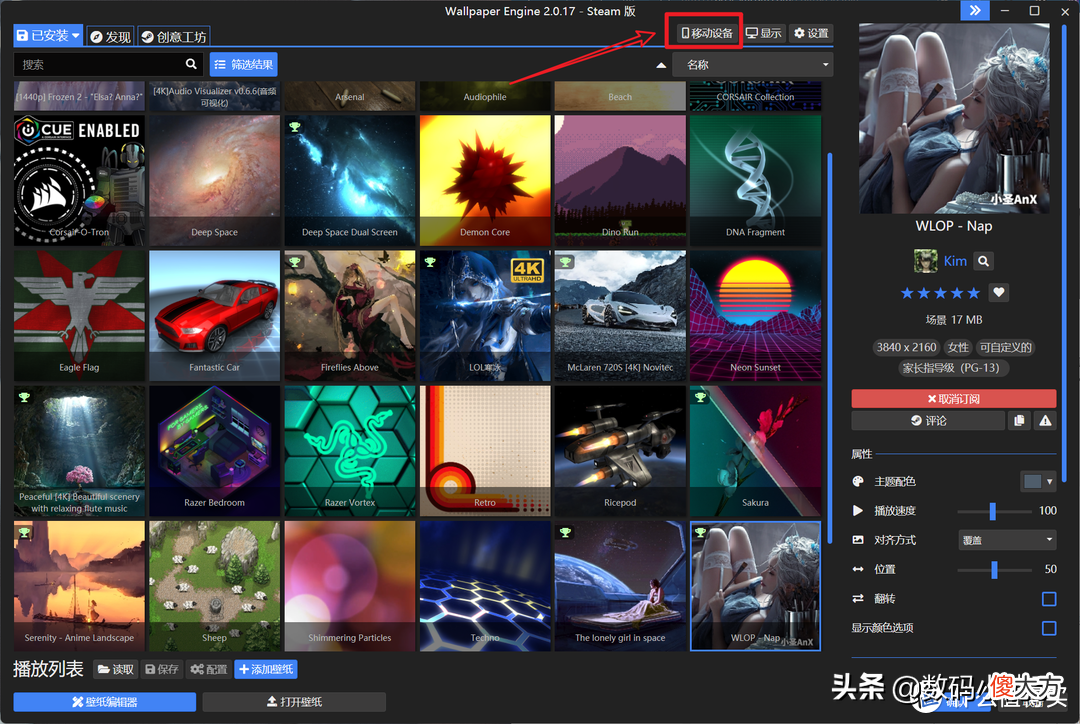Open the author search magnifier button
The height and width of the screenshot is (724, 1080).
tap(984, 261)
